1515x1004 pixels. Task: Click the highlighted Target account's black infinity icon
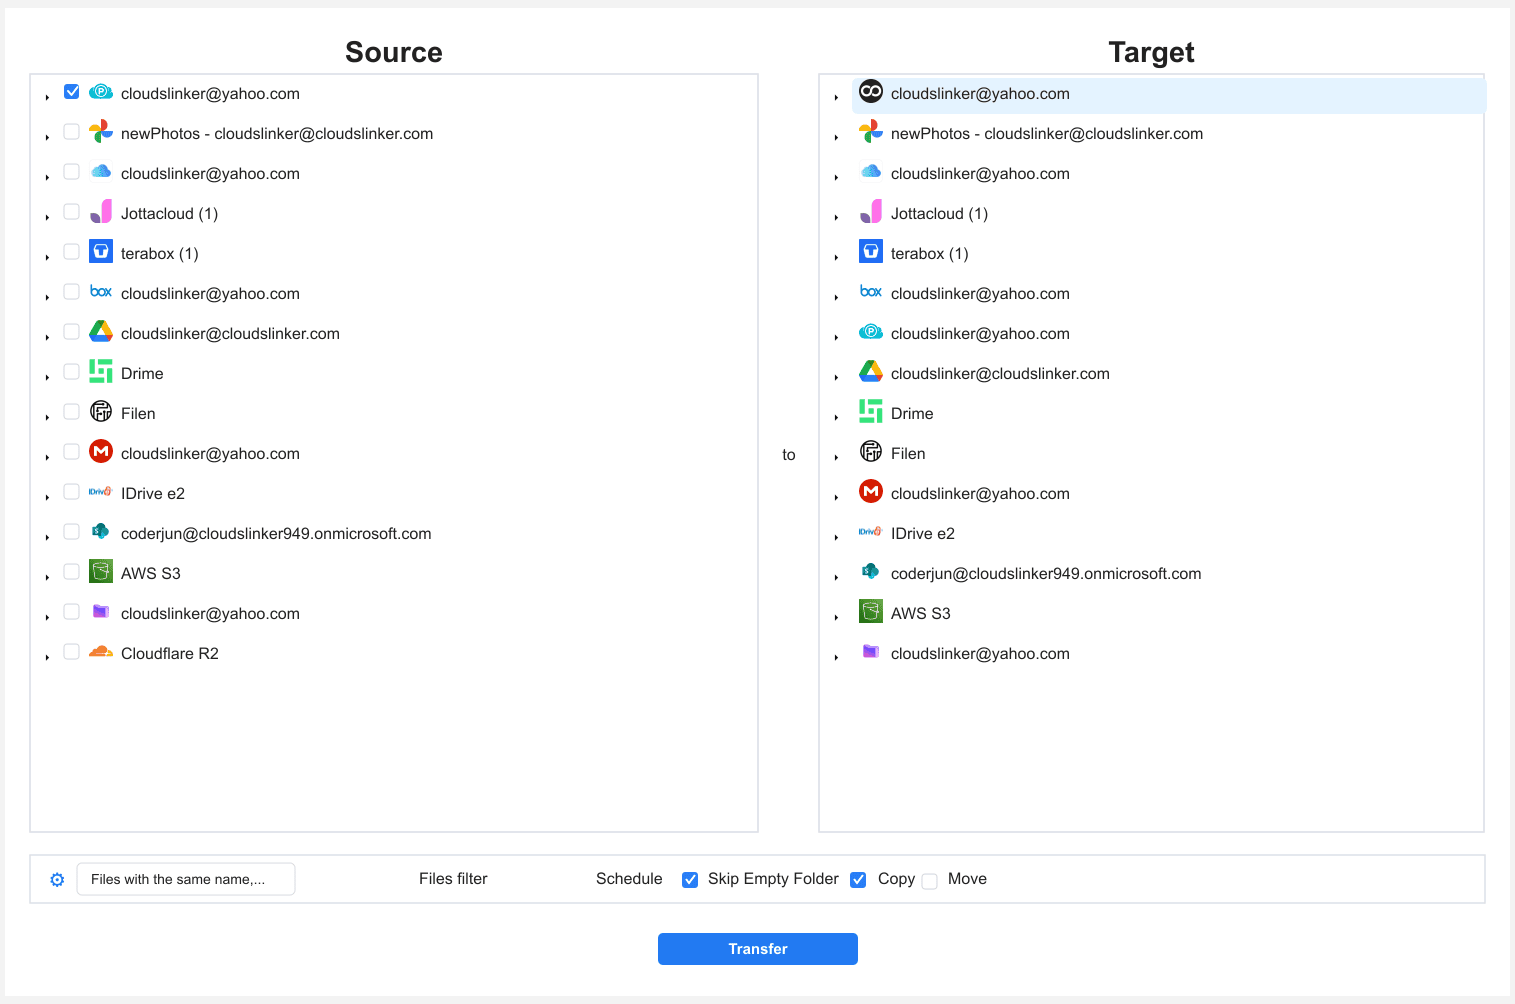(871, 91)
